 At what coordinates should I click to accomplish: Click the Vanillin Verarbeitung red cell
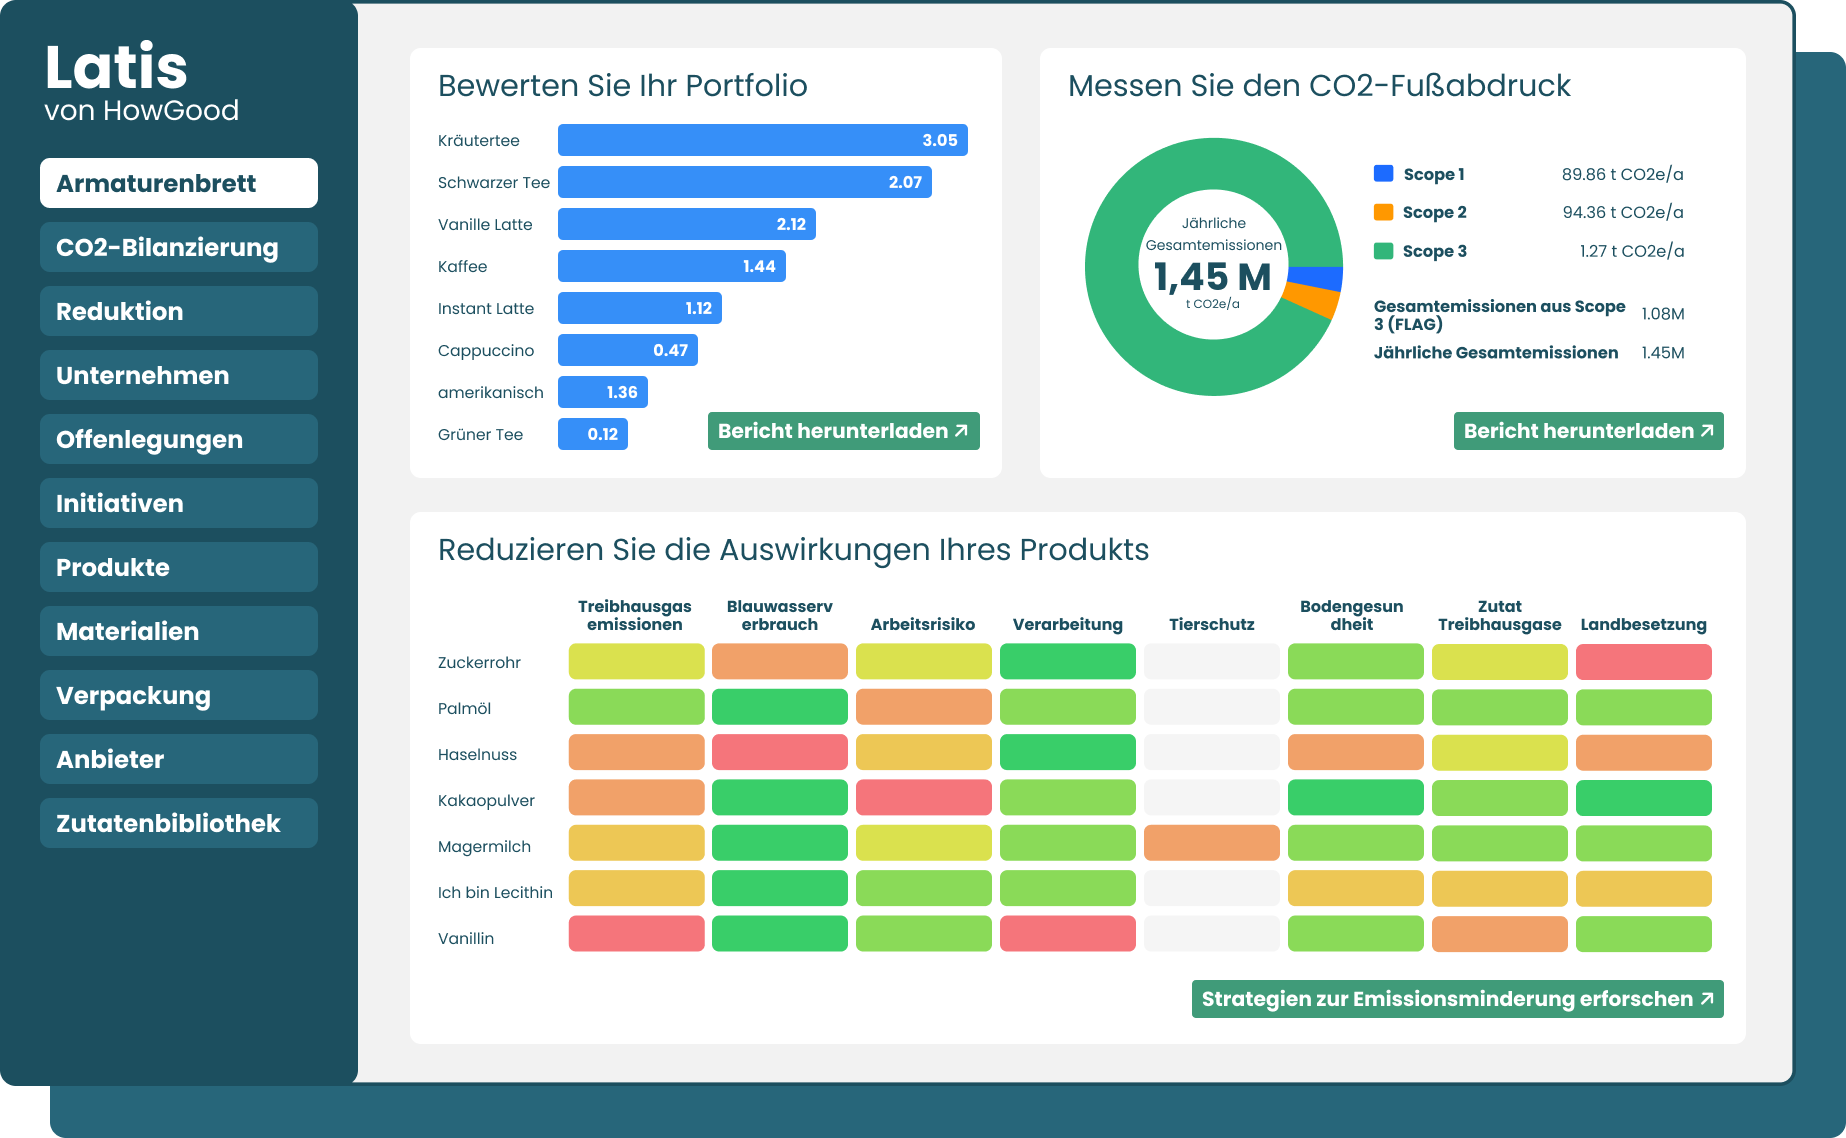coord(1068,934)
